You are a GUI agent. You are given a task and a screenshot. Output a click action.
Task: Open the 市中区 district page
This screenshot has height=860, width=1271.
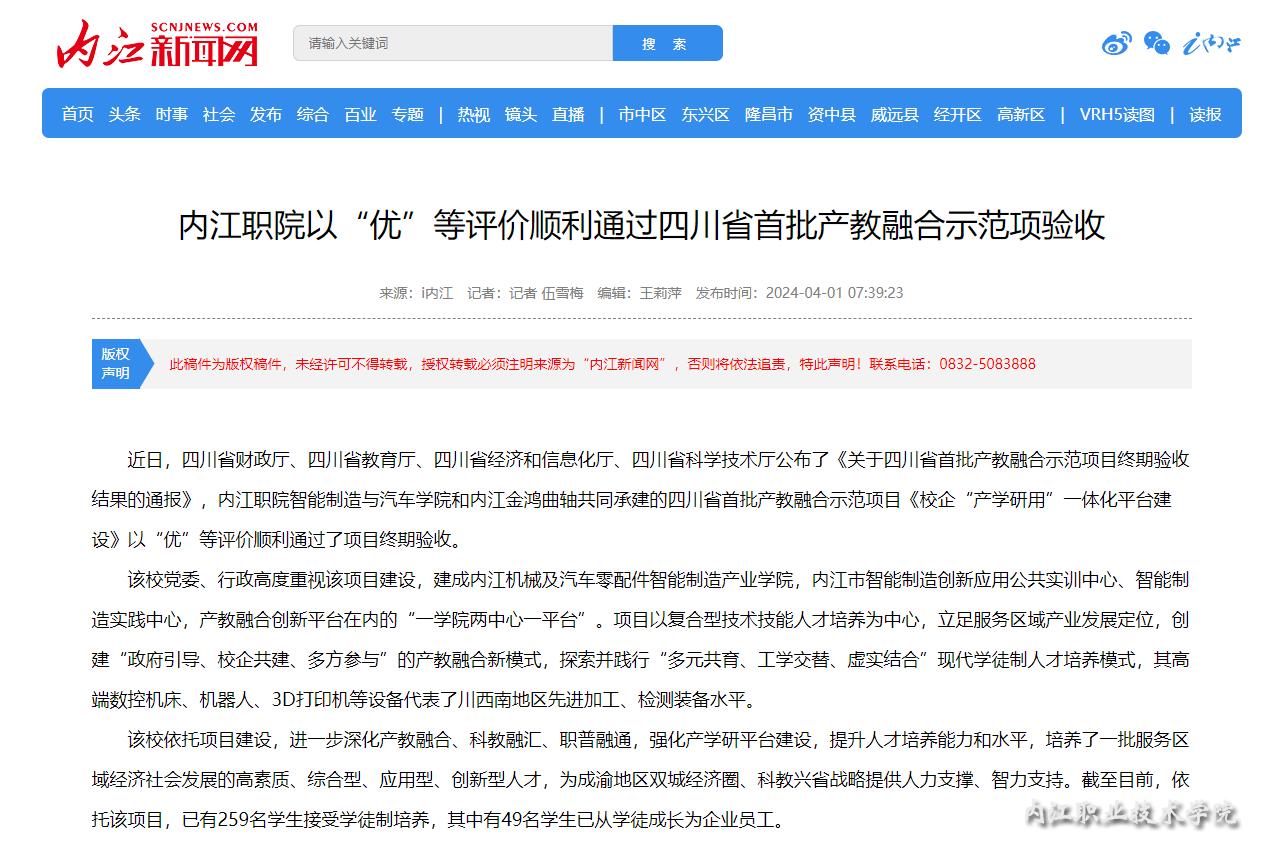pos(642,114)
